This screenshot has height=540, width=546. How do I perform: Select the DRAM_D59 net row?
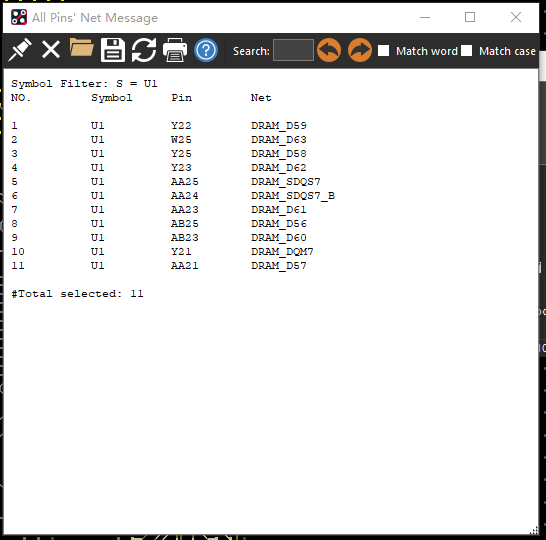(158, 126)
